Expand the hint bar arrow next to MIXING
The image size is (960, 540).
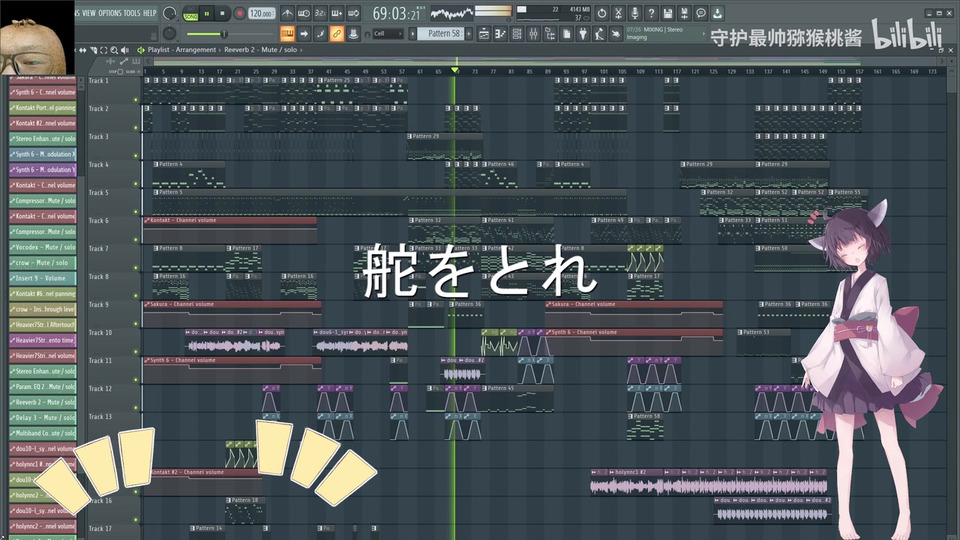[x=703, y=33]
